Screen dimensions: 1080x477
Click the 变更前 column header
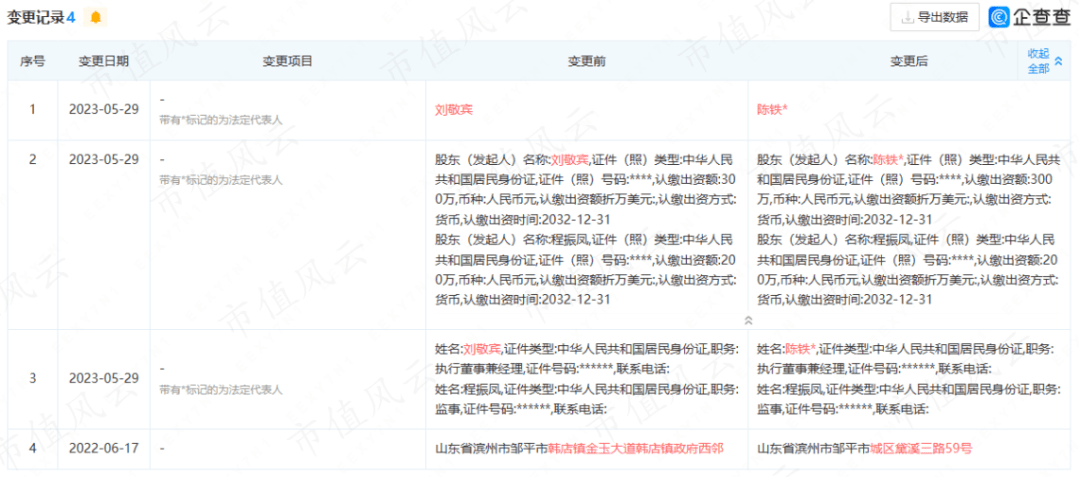(586, 61)
